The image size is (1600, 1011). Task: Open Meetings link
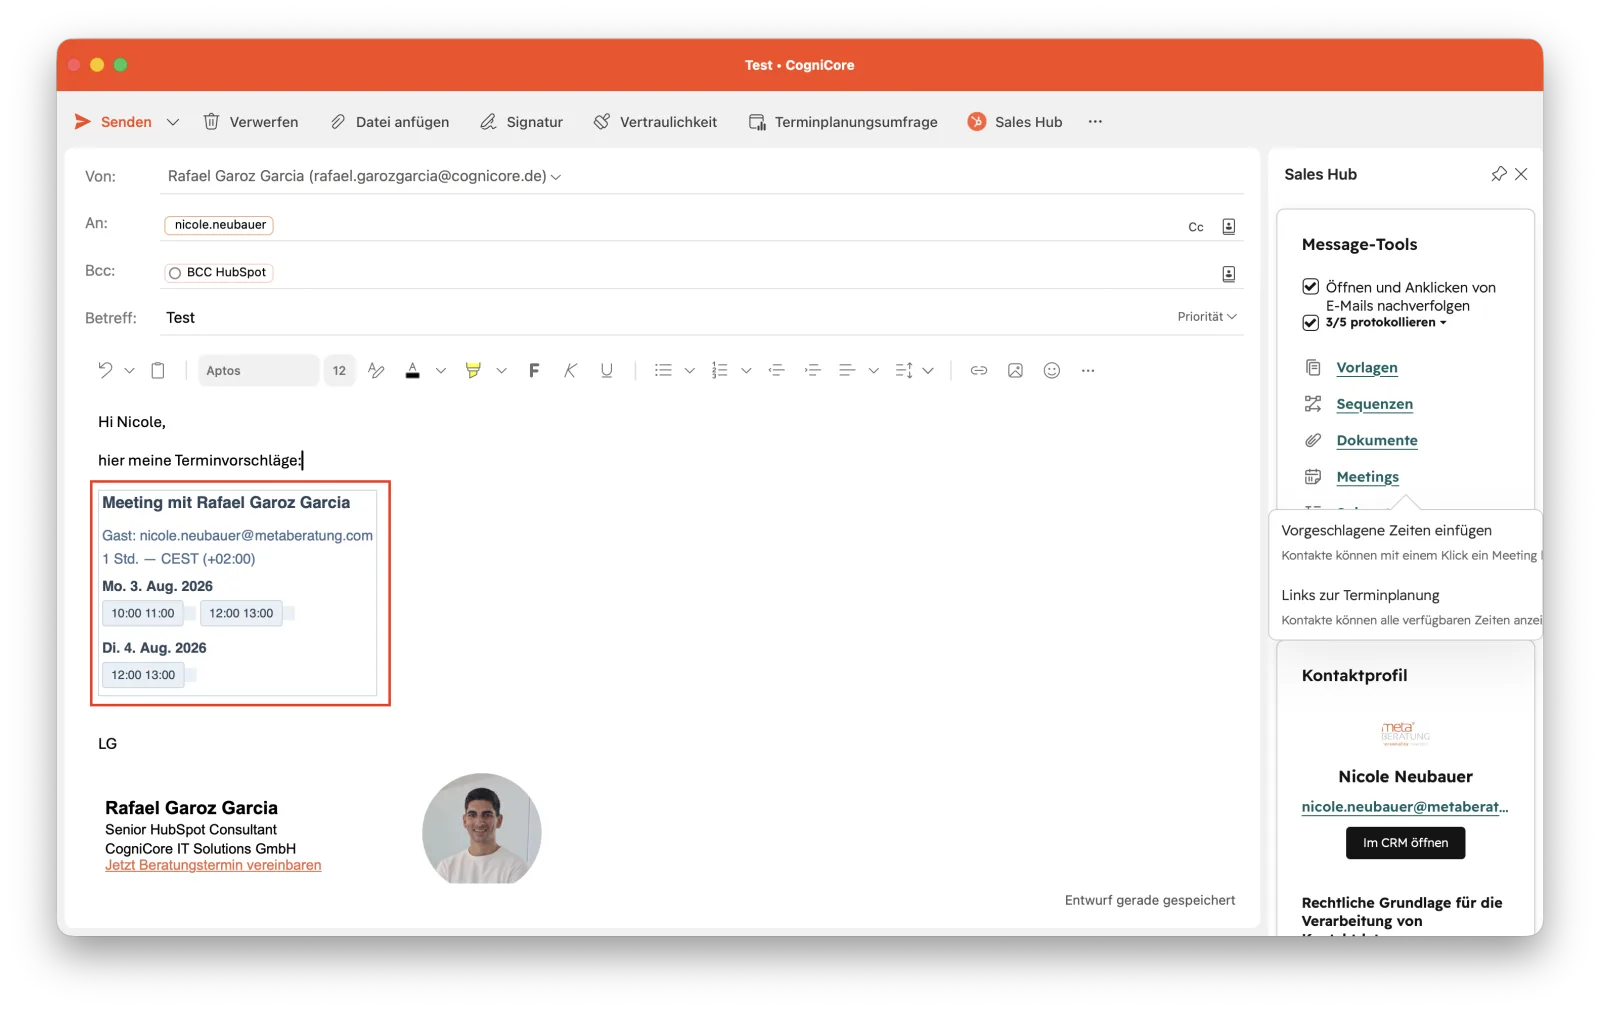[1368, 477]
